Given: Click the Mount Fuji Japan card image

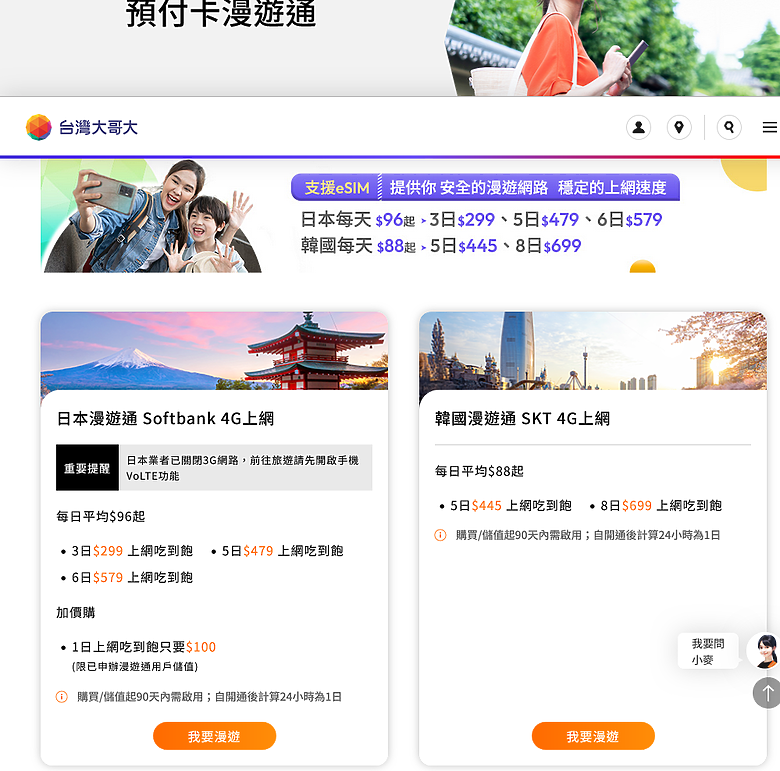Looking at the screenshot, I should (214, 351).
